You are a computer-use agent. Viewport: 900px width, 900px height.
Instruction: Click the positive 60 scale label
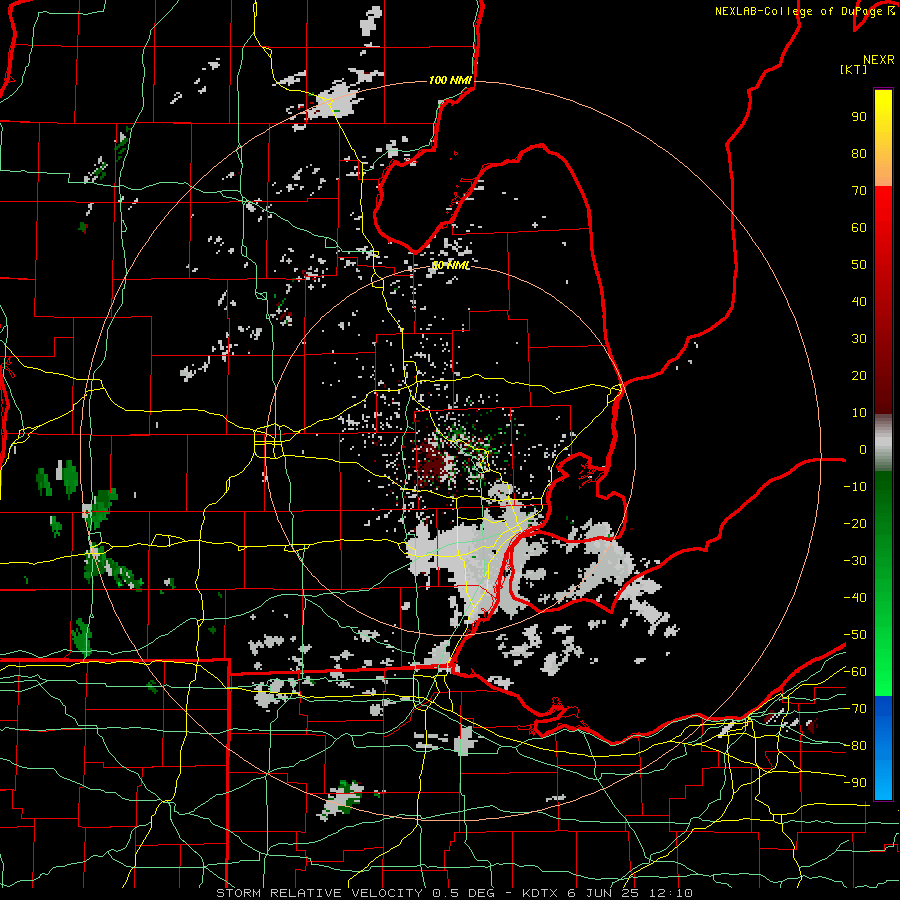coord(859,228)
